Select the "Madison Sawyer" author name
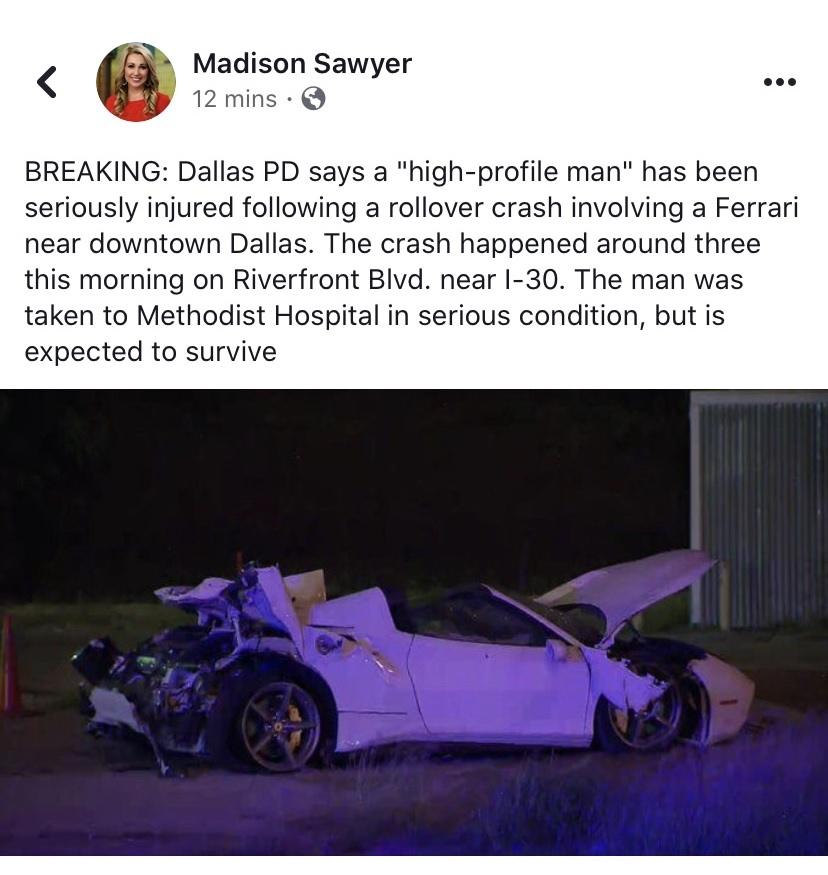 click(x=302, y=64)
